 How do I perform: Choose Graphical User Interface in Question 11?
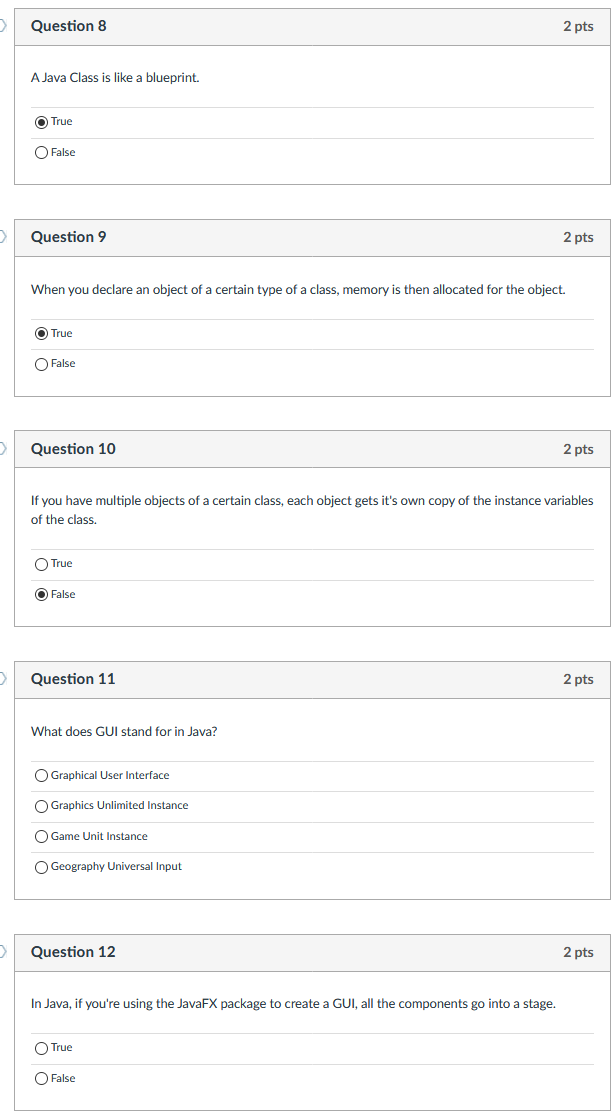(41, 775)
